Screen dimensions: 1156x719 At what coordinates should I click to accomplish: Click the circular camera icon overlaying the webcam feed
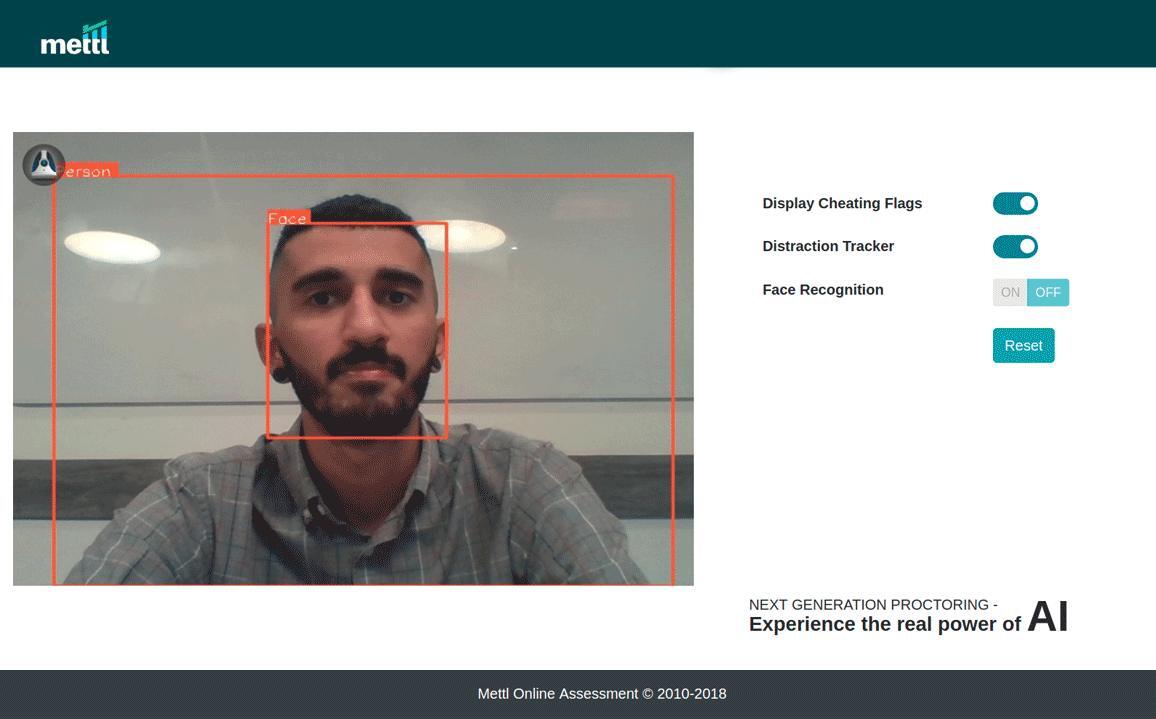click(43, 164)
